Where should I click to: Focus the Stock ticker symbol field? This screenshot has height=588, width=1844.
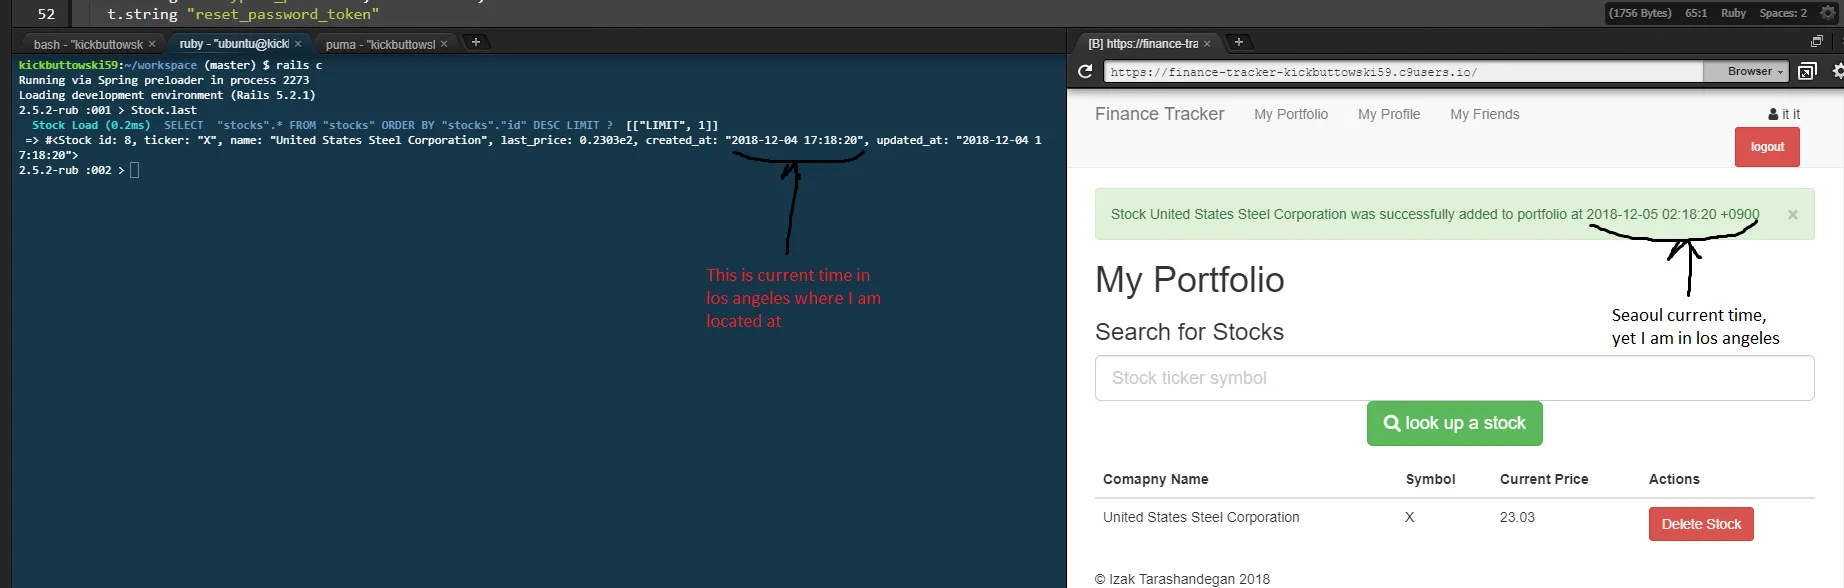pyautogui.click(x=1454, y=378)
